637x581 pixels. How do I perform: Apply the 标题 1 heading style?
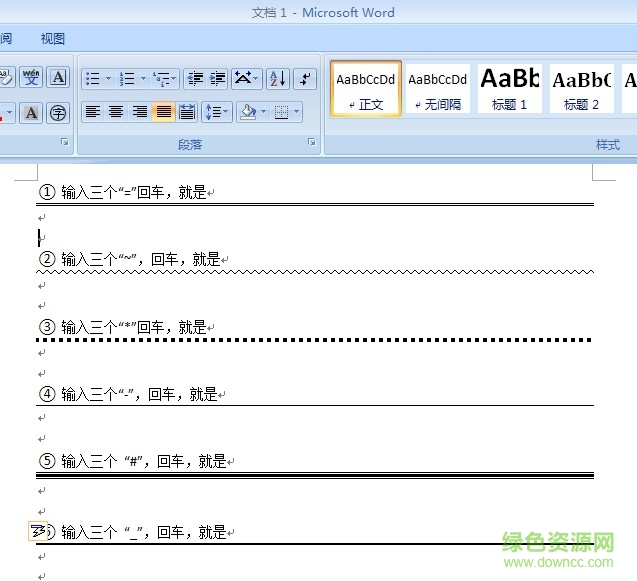(509, 88)
